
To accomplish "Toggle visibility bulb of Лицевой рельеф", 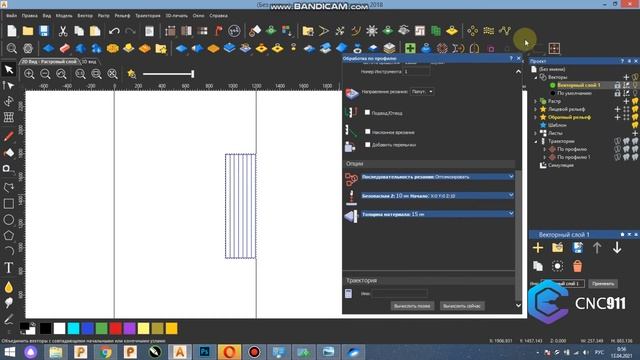I will click(x=635, y=109).
